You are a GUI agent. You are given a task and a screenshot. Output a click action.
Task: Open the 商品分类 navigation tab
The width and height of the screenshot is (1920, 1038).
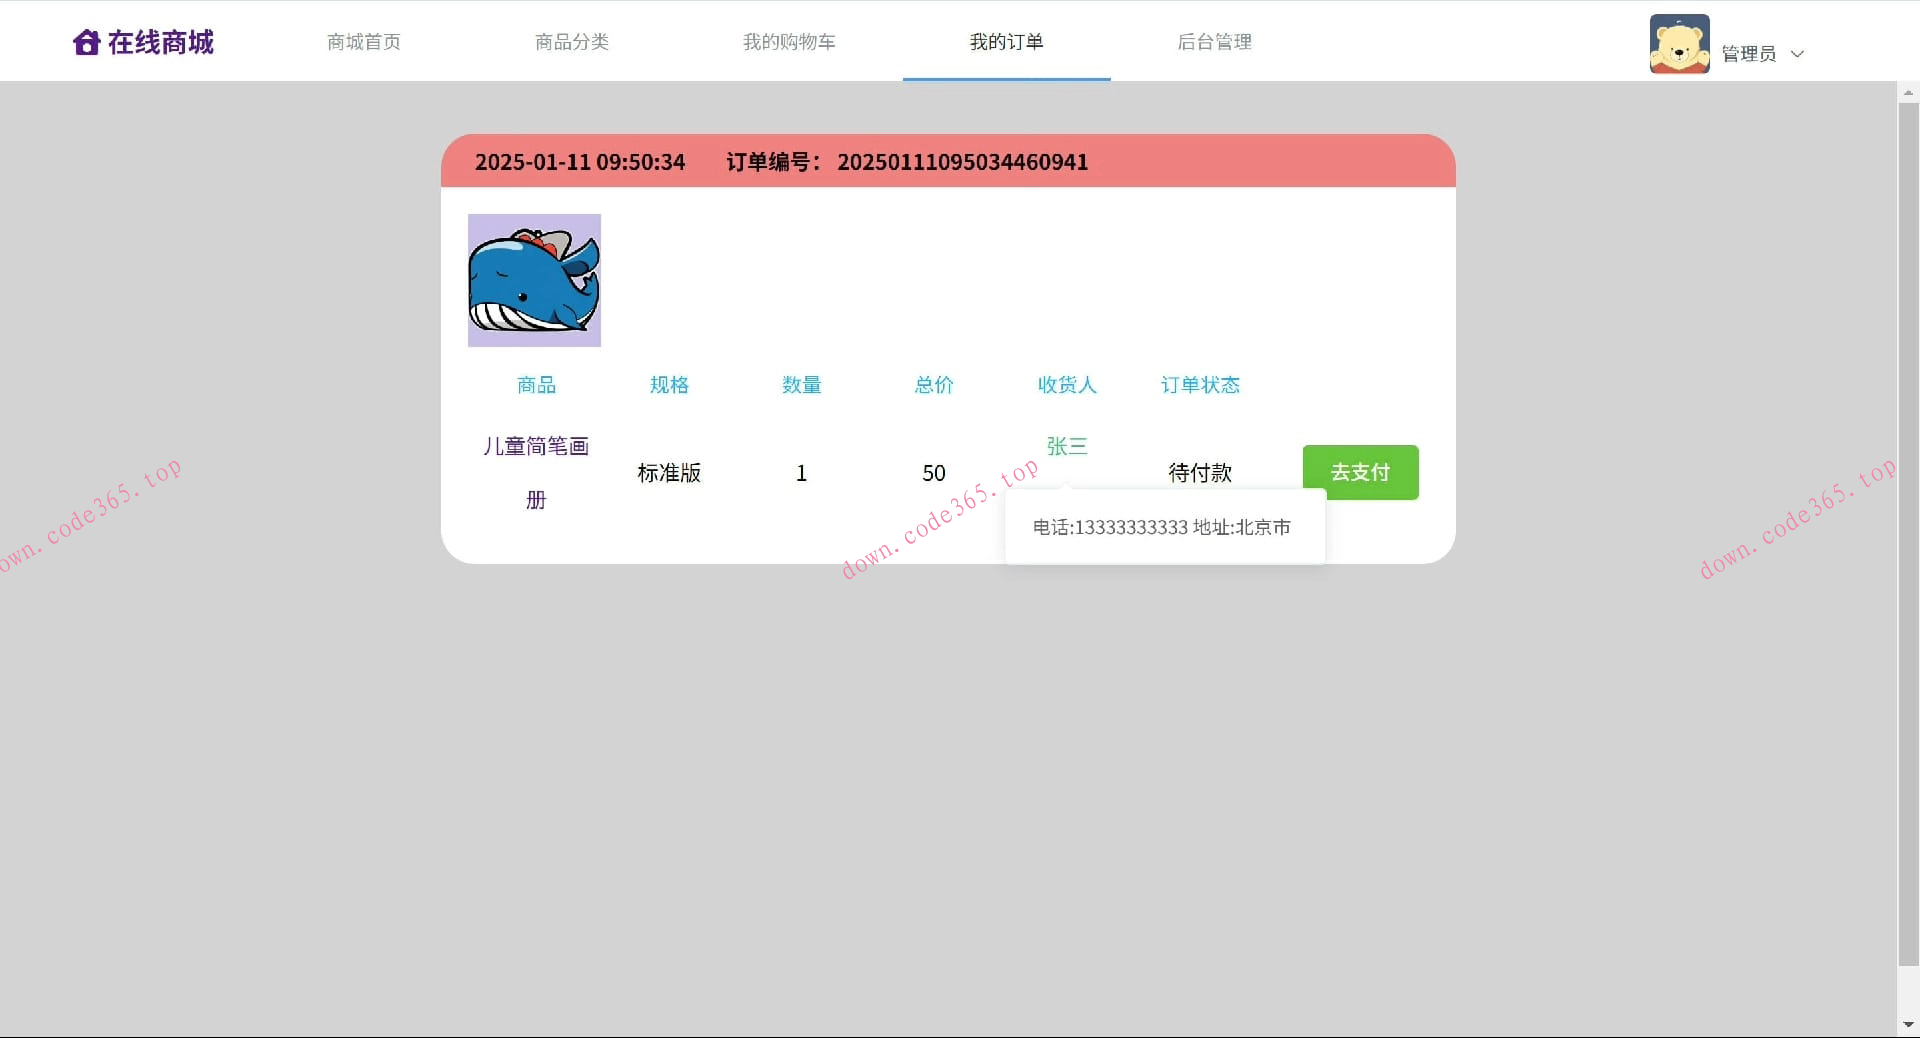[571, 42]
